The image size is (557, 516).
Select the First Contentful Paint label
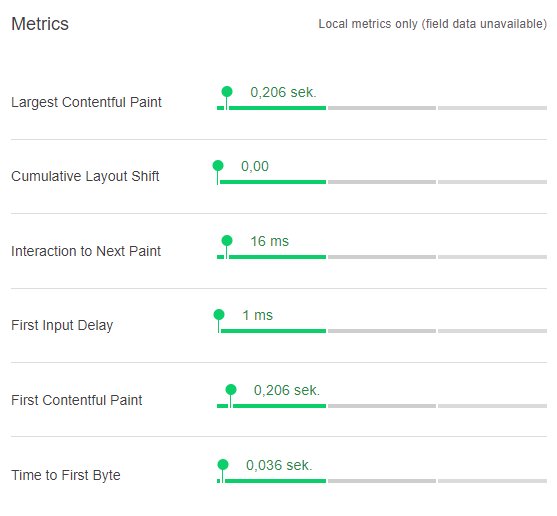(77, 400)
